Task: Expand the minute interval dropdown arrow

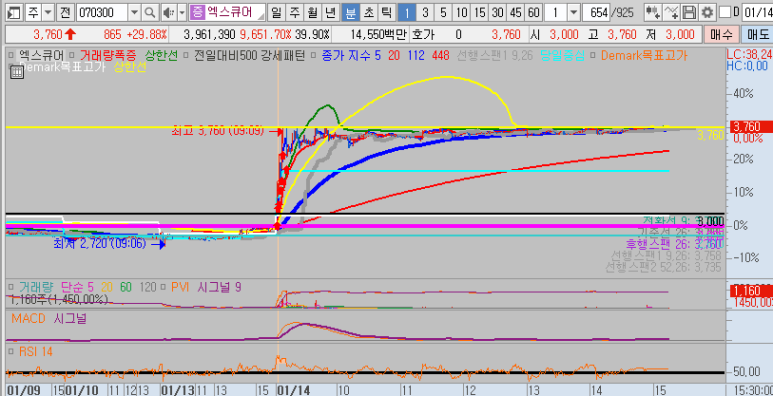Action: 573,12
